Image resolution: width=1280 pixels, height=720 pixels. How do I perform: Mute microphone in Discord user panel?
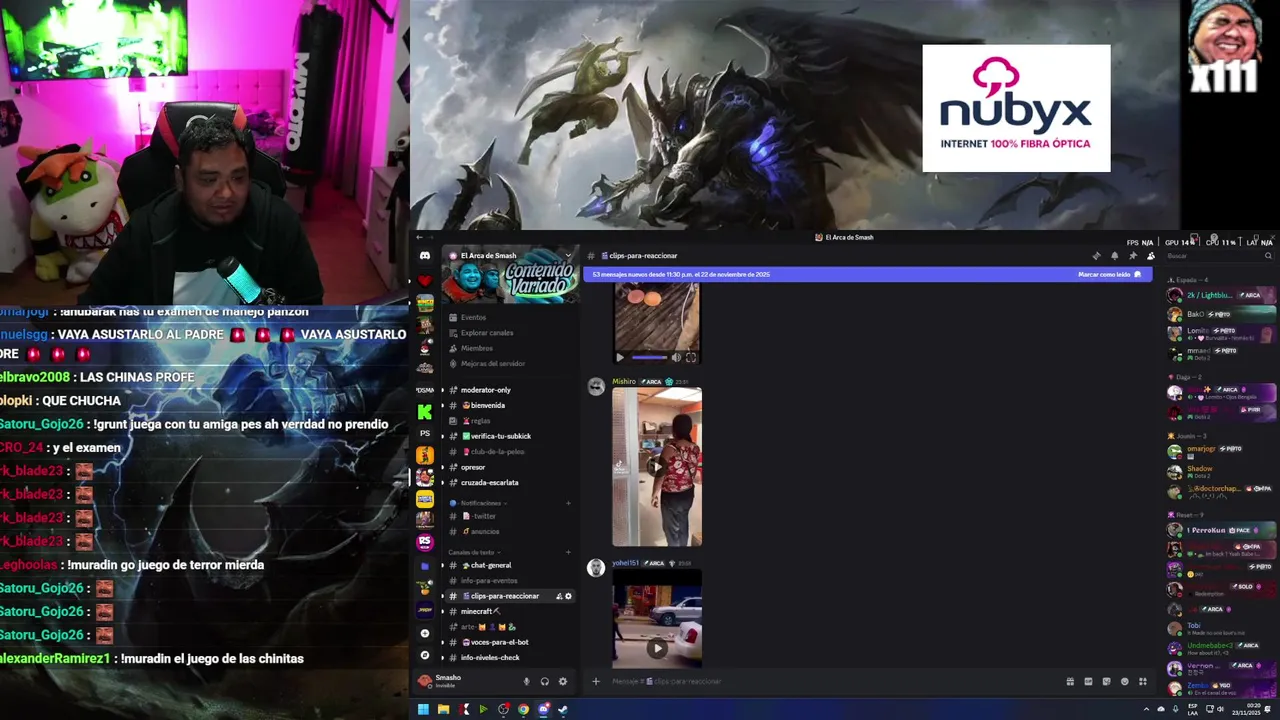(526, 681)
